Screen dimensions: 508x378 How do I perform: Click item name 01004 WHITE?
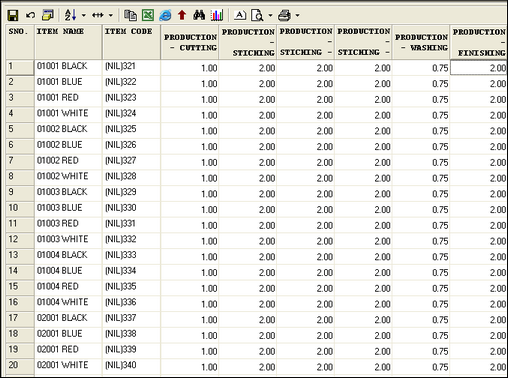(x=63, y=302)
